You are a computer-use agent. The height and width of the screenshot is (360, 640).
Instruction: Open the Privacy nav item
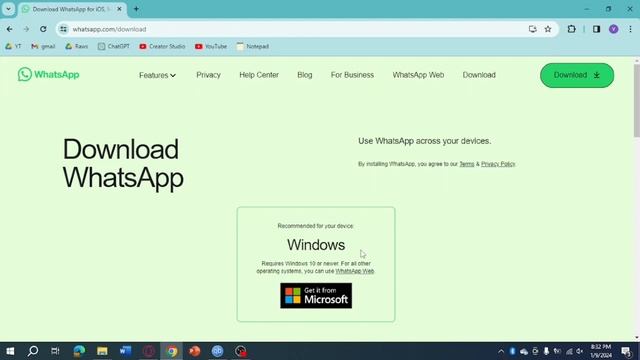(208, 75)
